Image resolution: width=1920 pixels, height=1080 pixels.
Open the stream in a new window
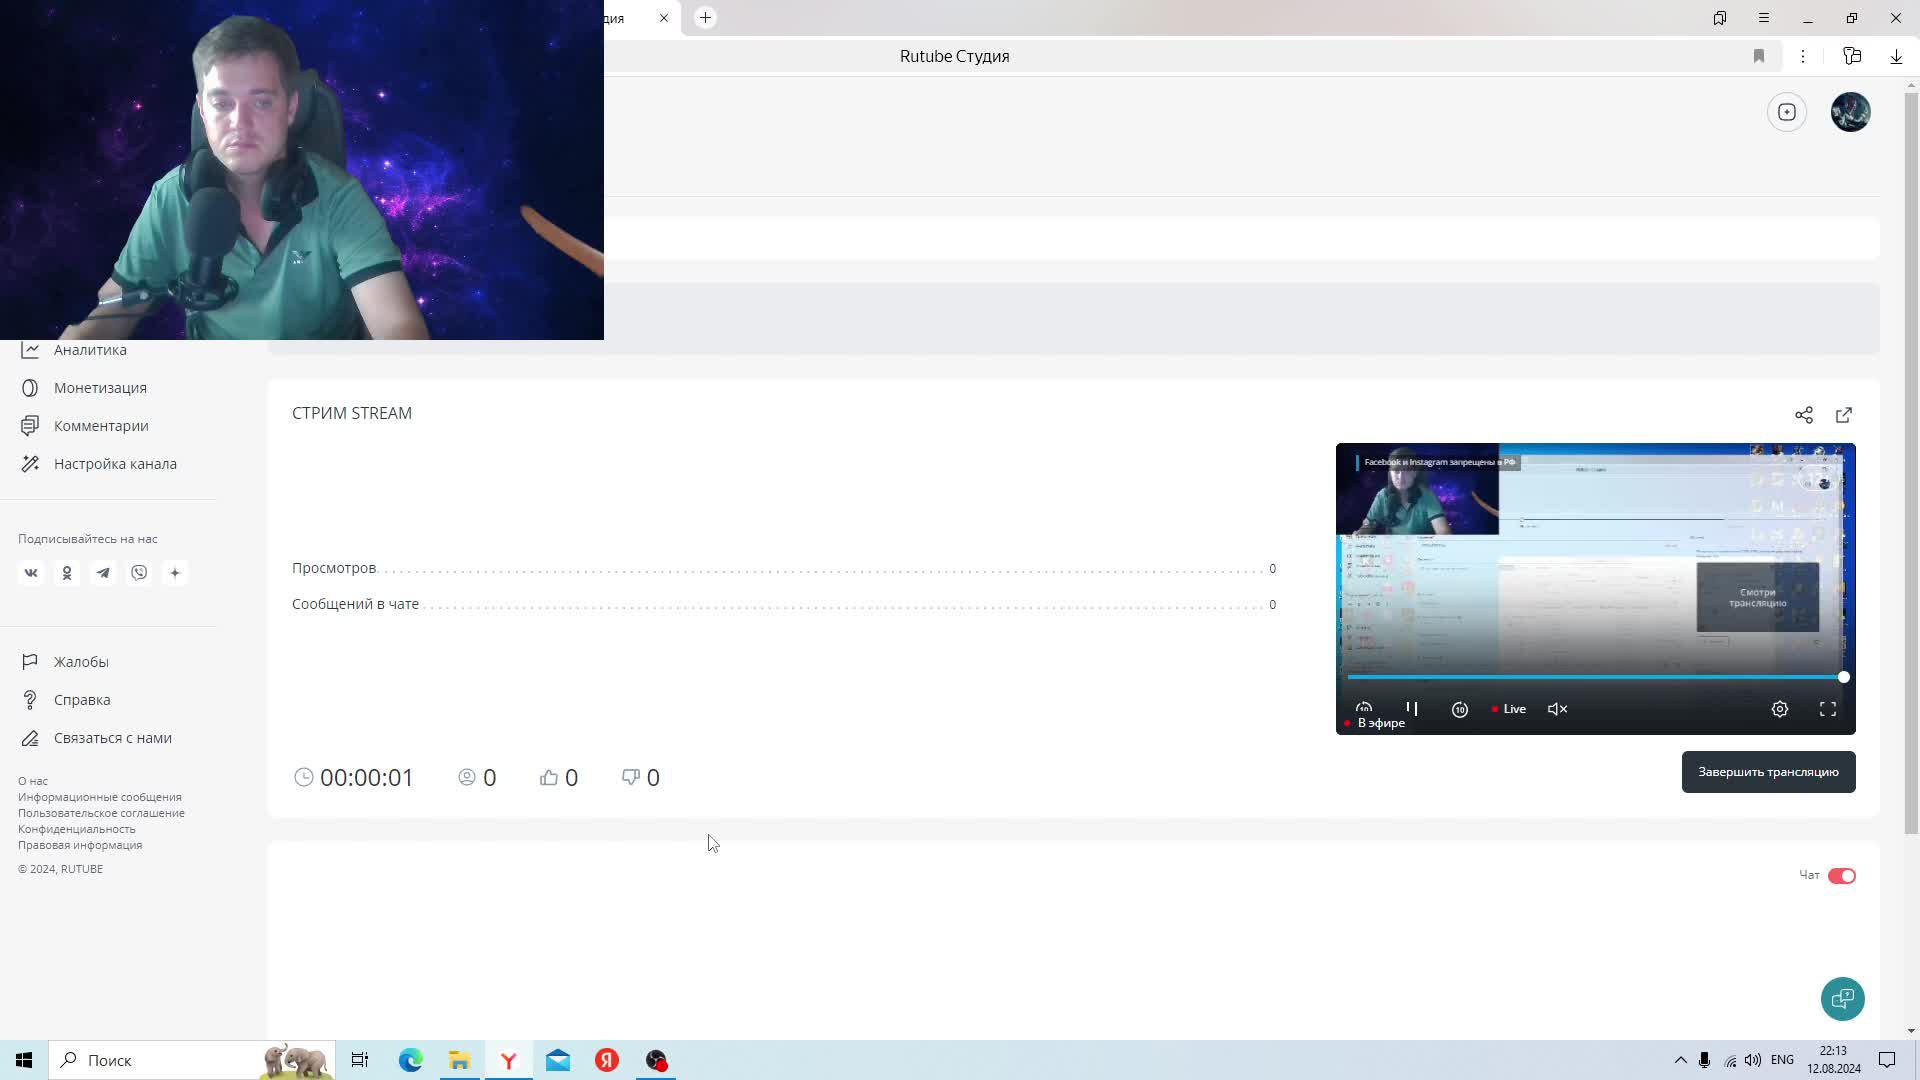(1844, 415)
